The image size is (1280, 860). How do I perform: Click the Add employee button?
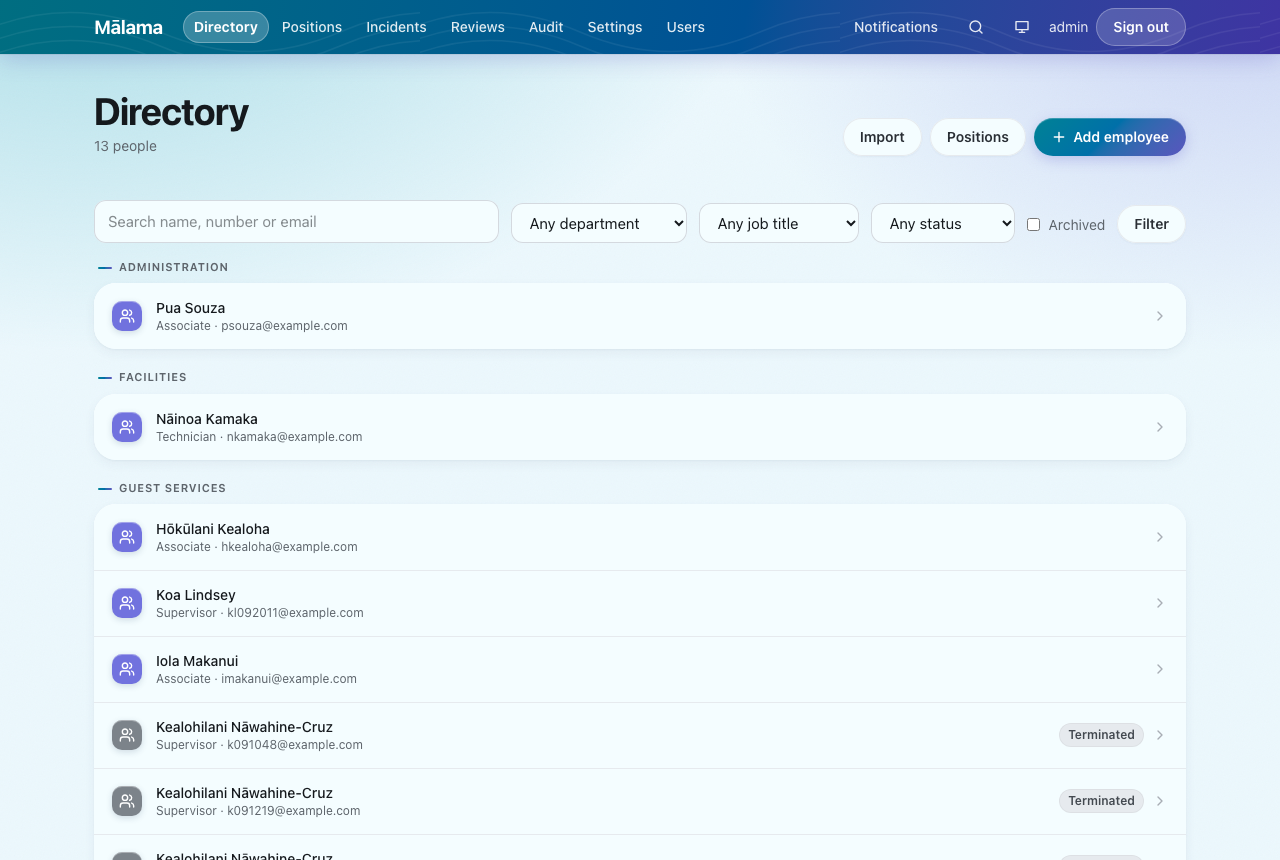click(1110, 137)
